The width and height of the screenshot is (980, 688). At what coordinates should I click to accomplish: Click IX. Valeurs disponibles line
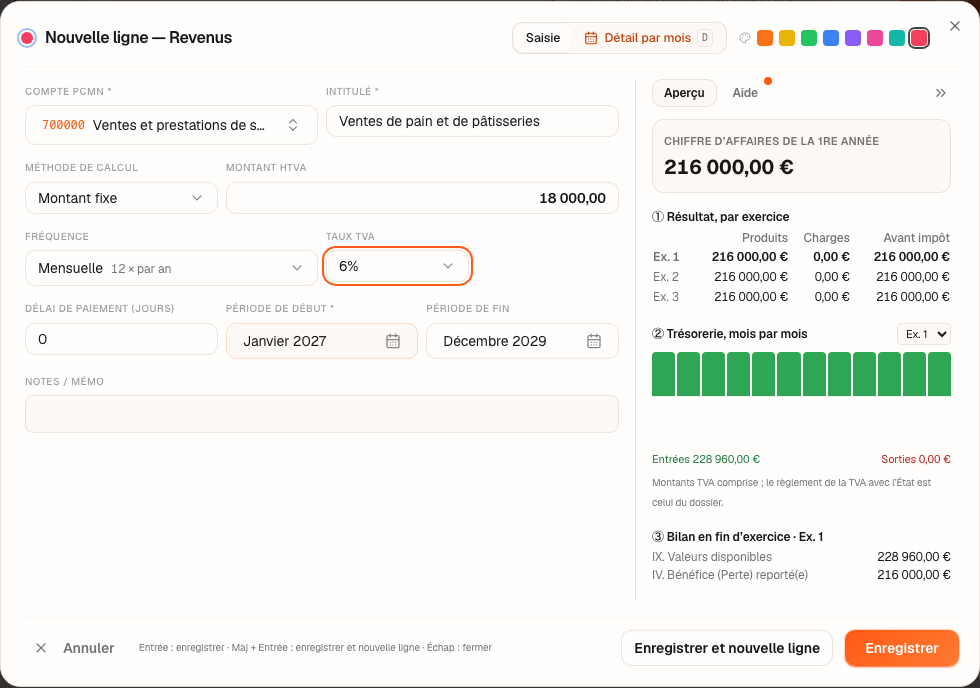[x=801, y=557]
